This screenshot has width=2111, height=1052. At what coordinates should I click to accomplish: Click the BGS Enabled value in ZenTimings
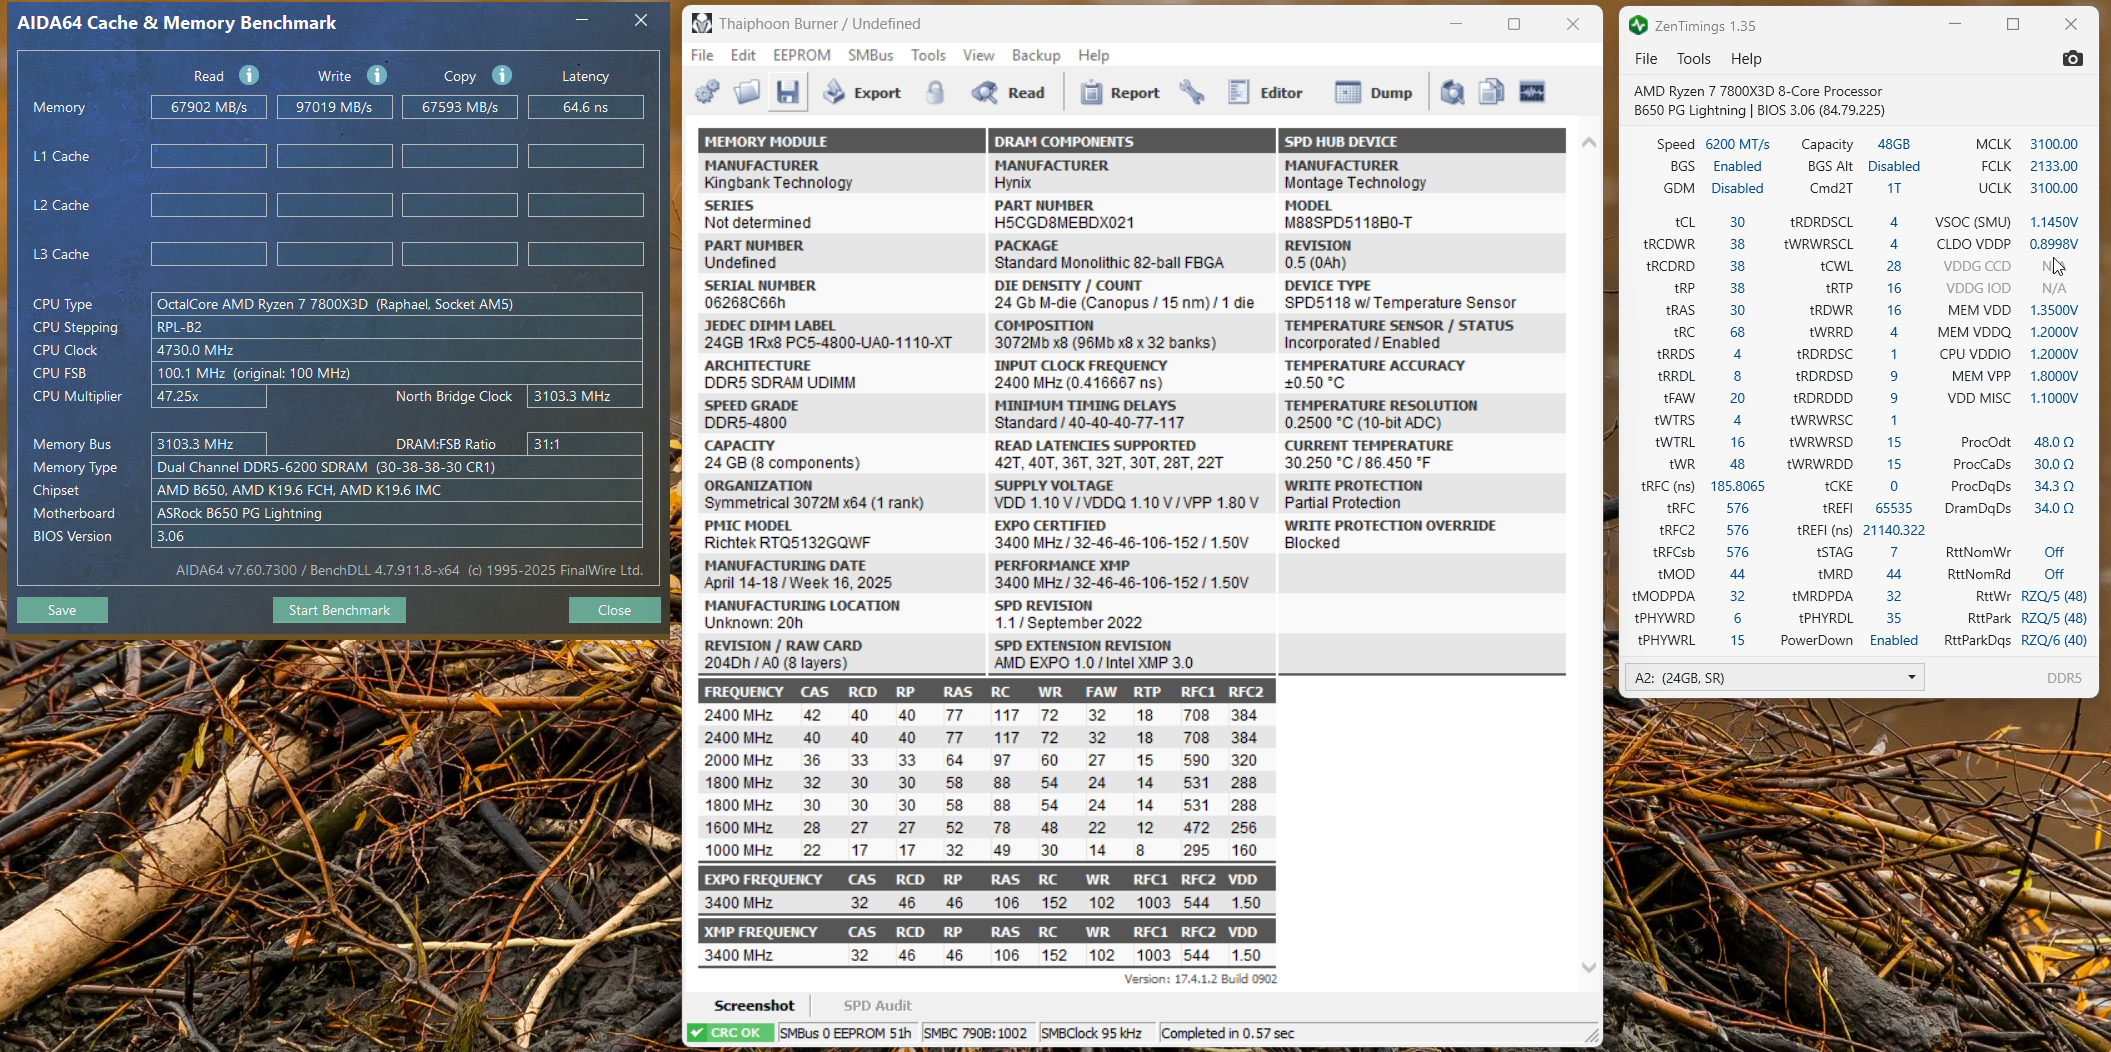pos(1737,166)
